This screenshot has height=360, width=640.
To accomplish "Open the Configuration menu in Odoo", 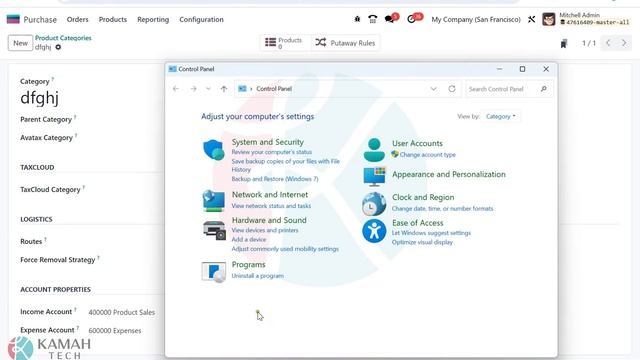I will [x=201, y=19].
